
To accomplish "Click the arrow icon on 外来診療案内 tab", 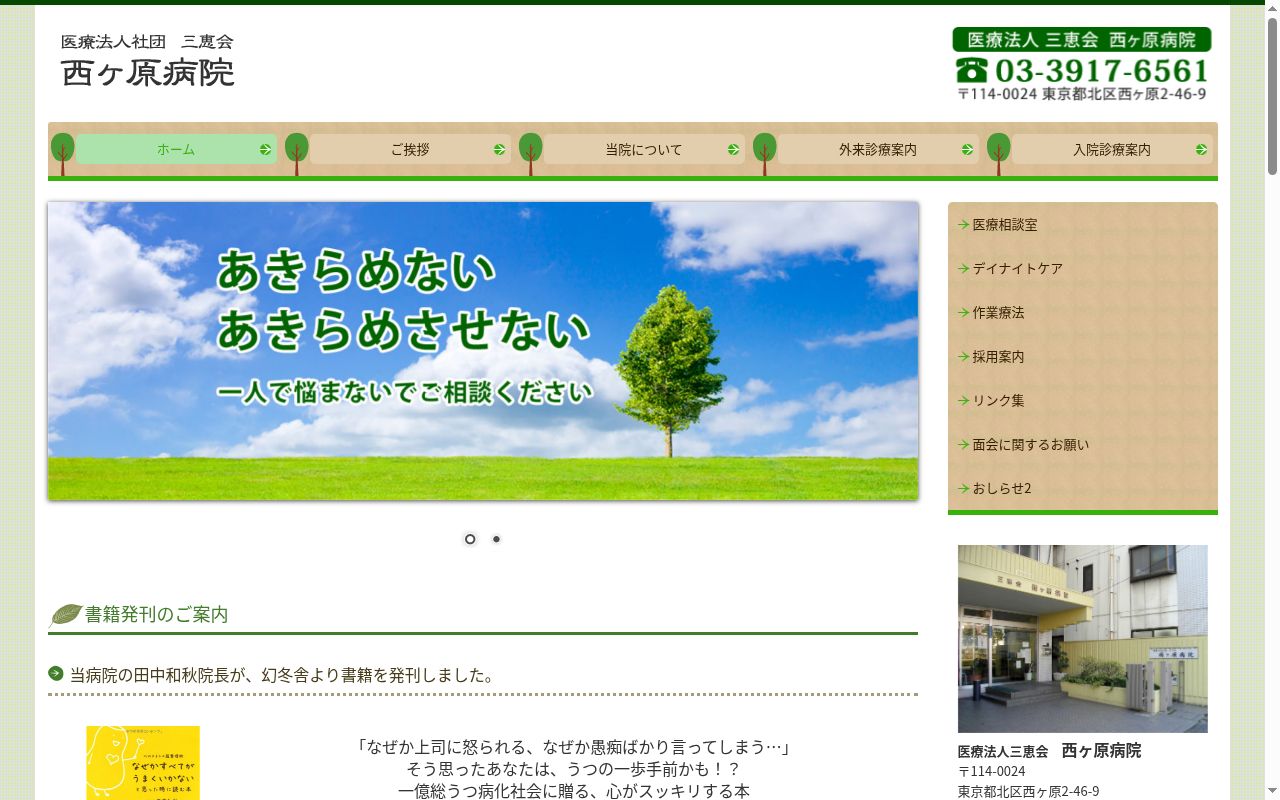I will coord(967,150).
